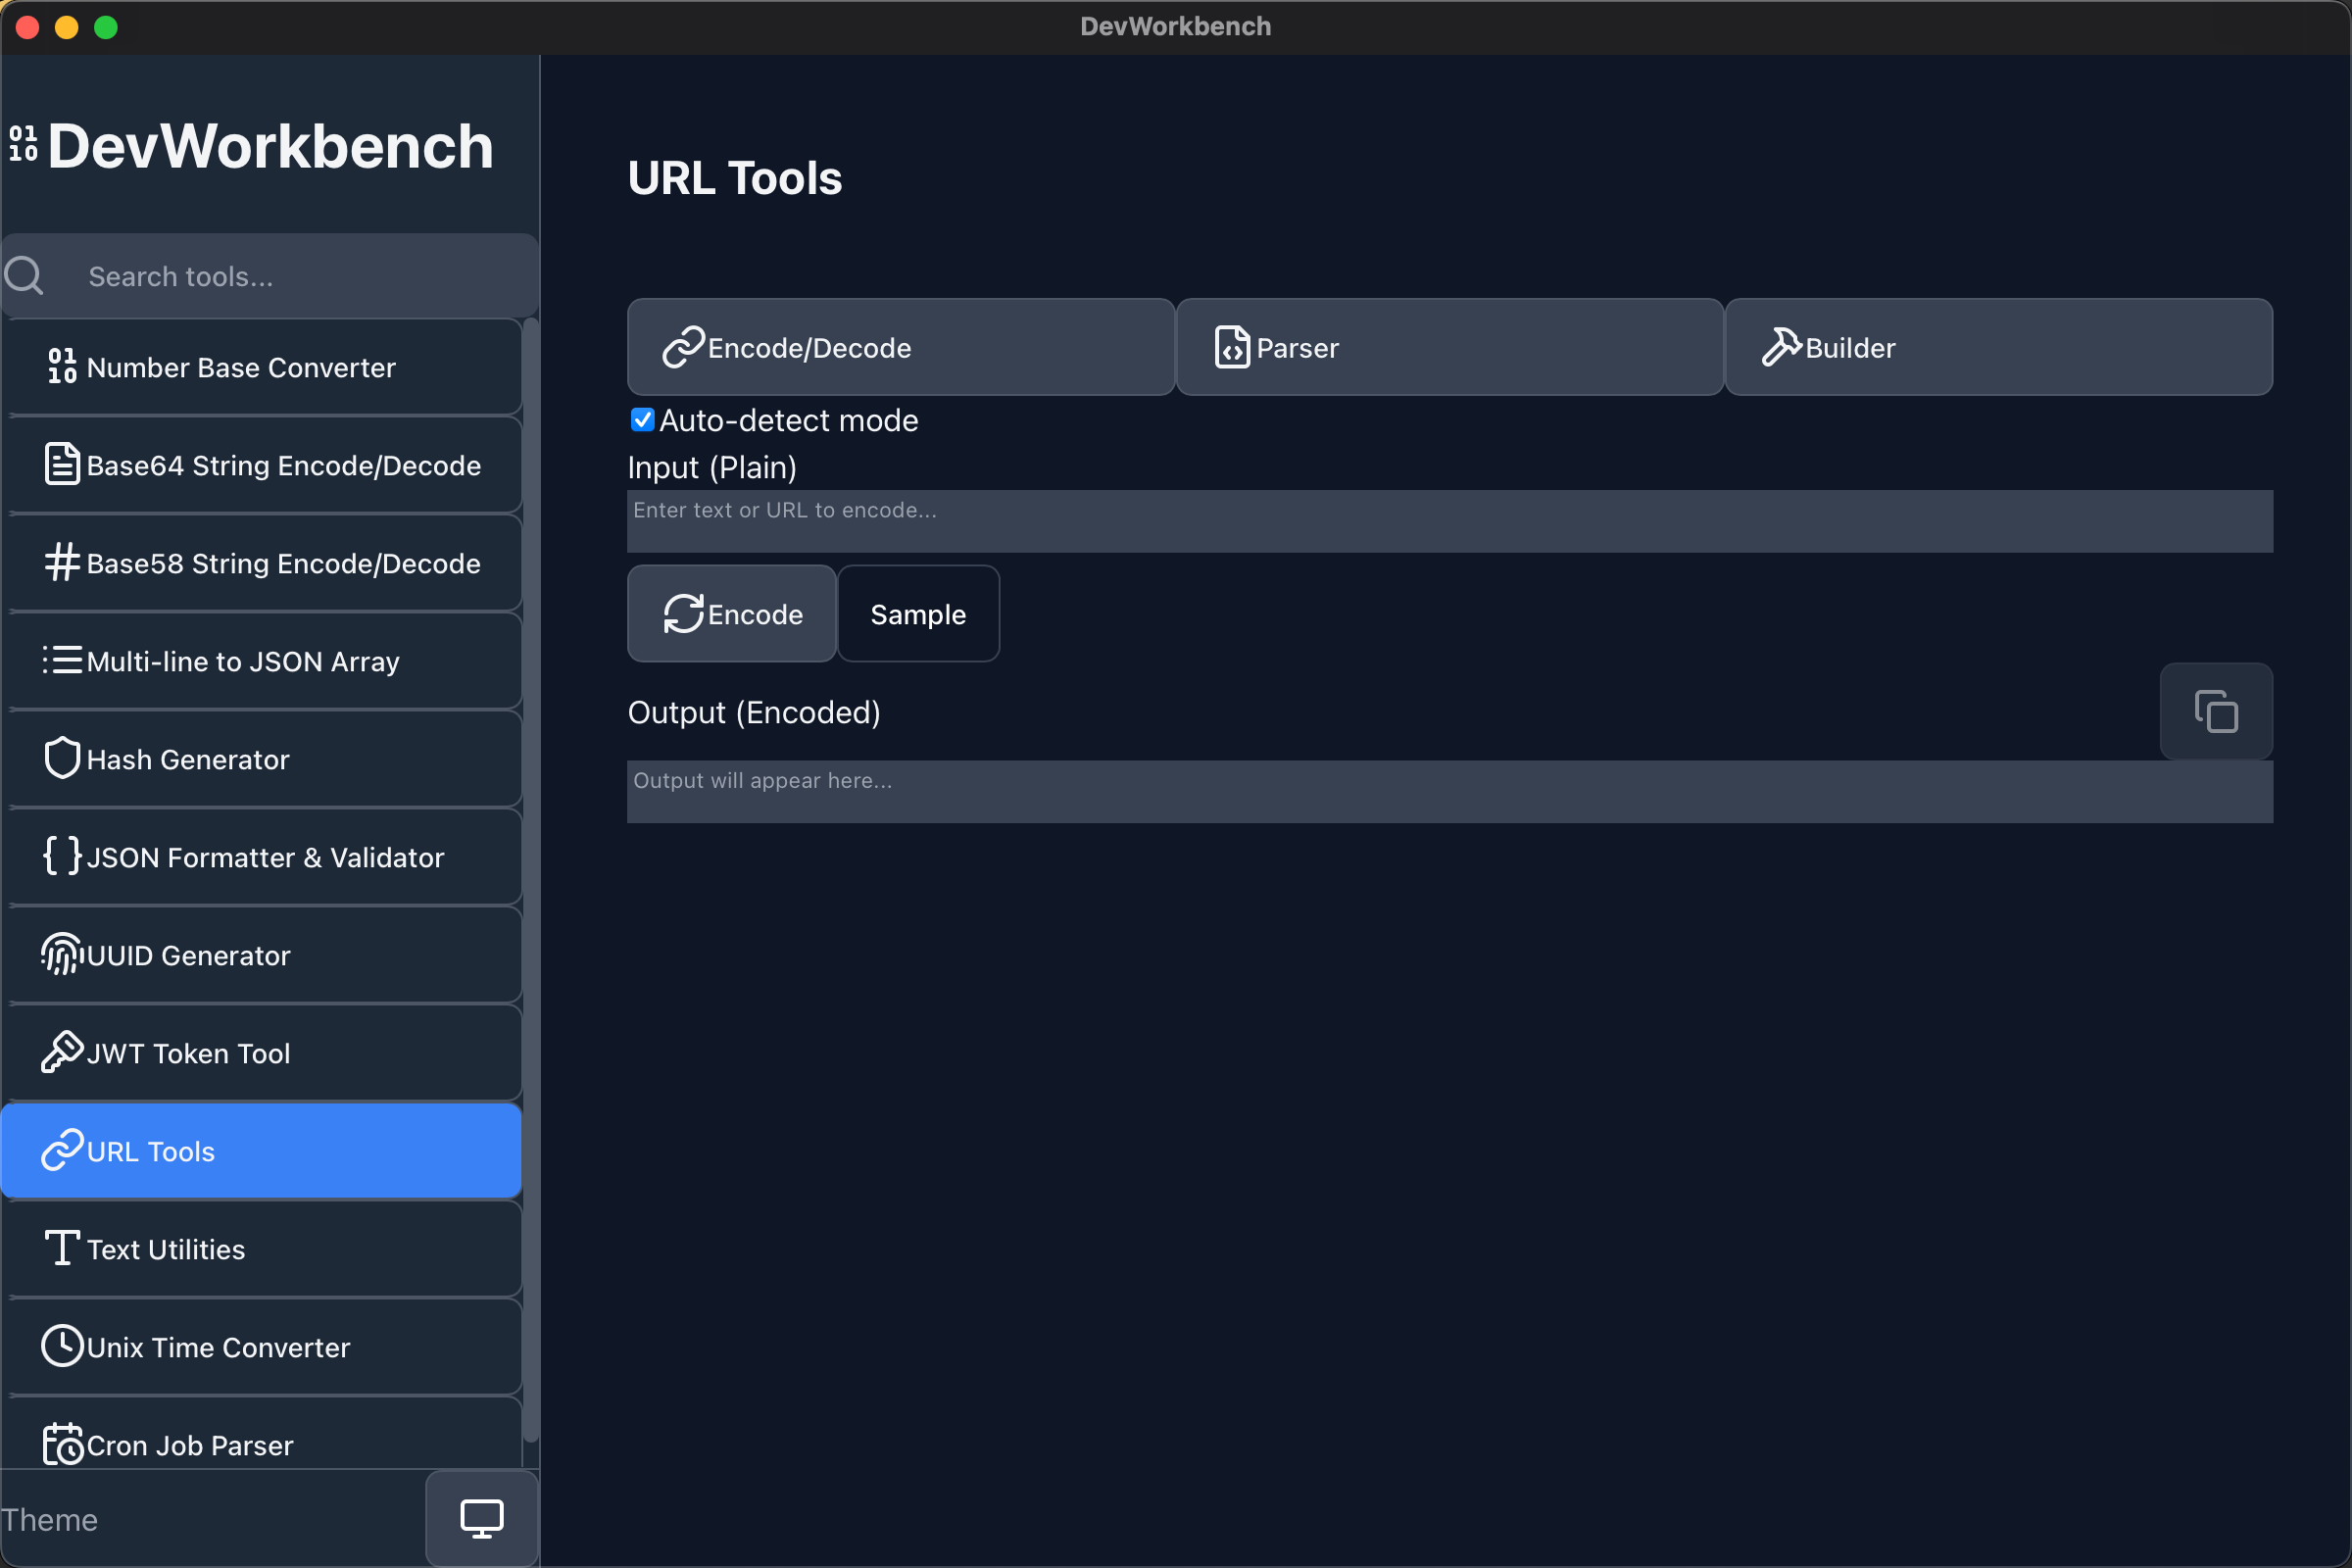The height and width of the screenshot is (1568, 2352).
Task: Load sample input with Sample button
Action: point(918,613)
